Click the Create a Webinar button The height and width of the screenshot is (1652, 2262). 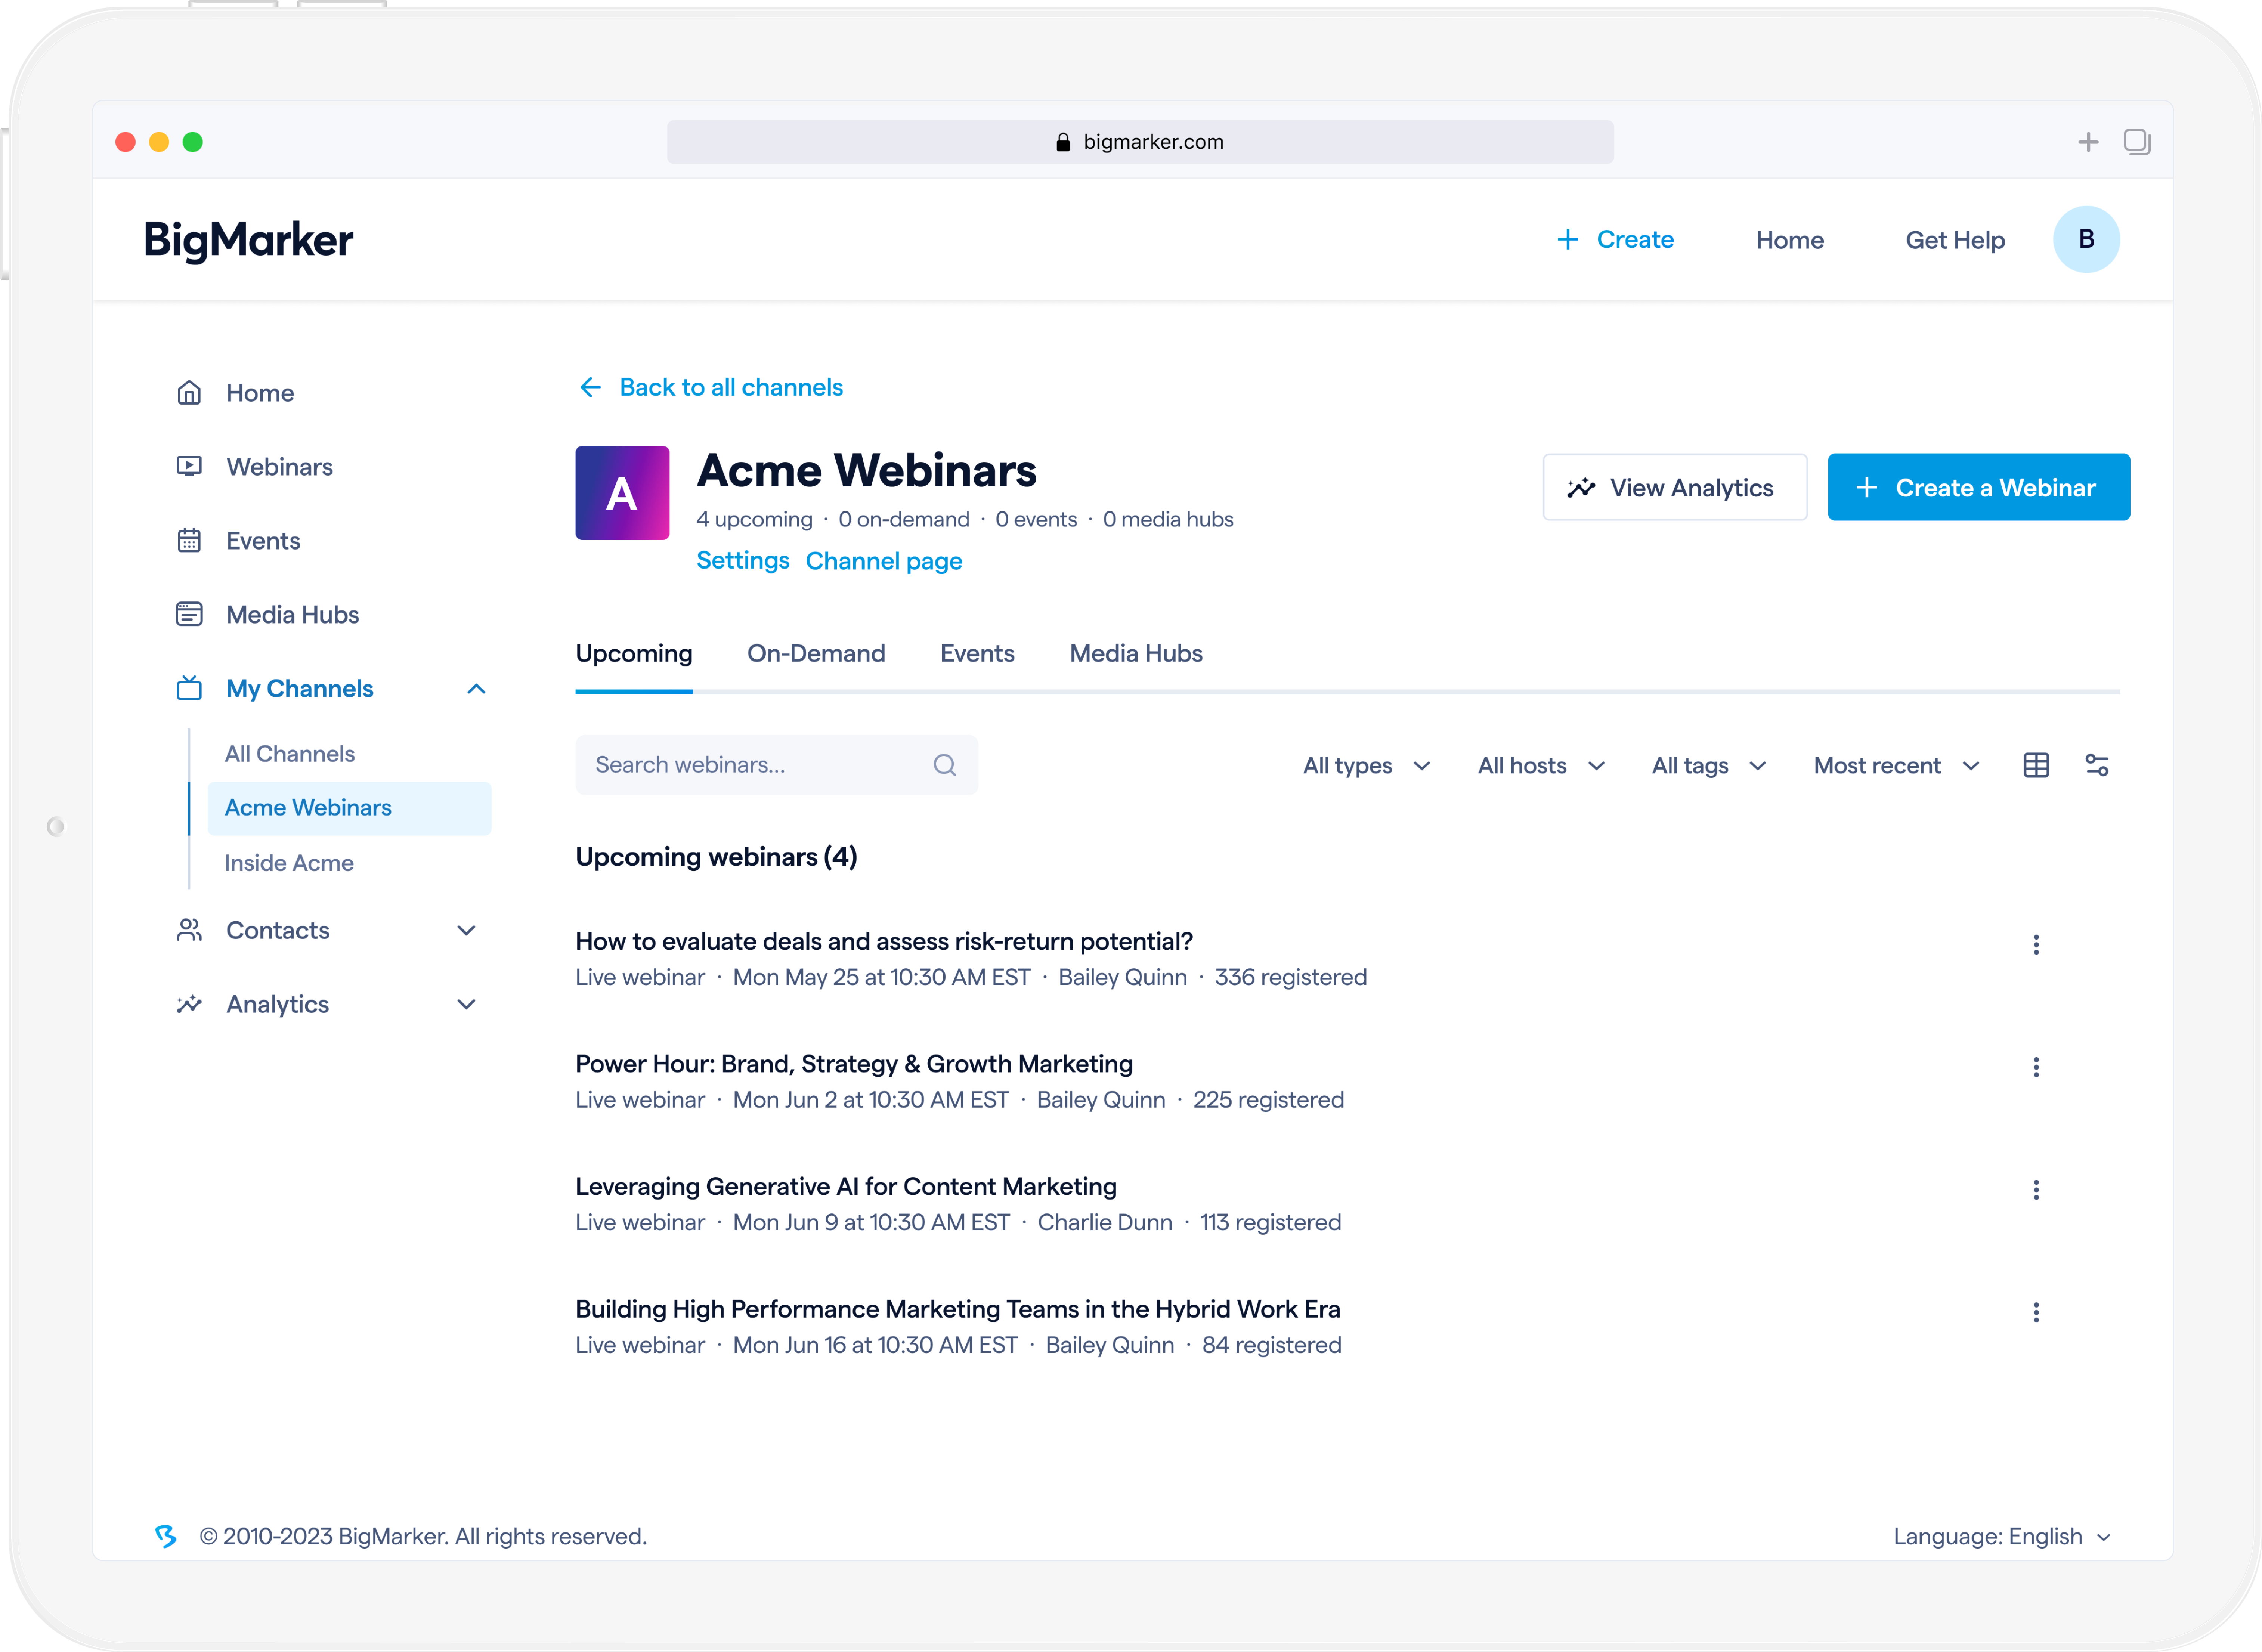click(x=1978, y=488)
